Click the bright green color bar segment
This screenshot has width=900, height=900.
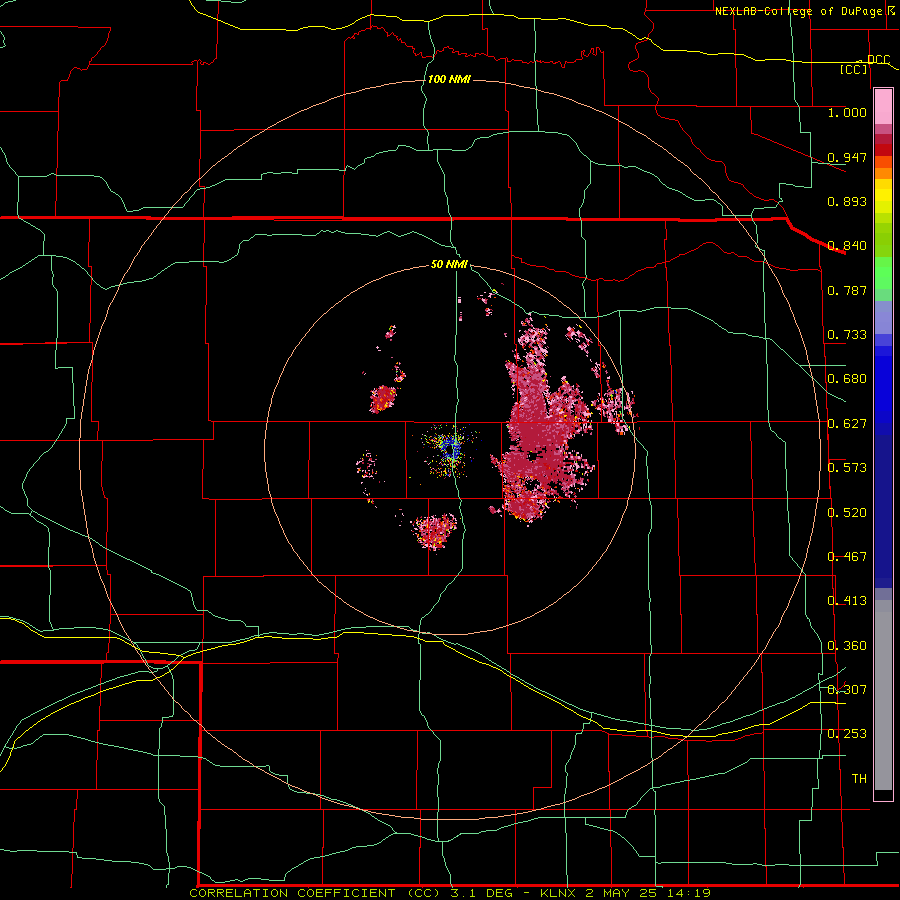coord(883,273)
